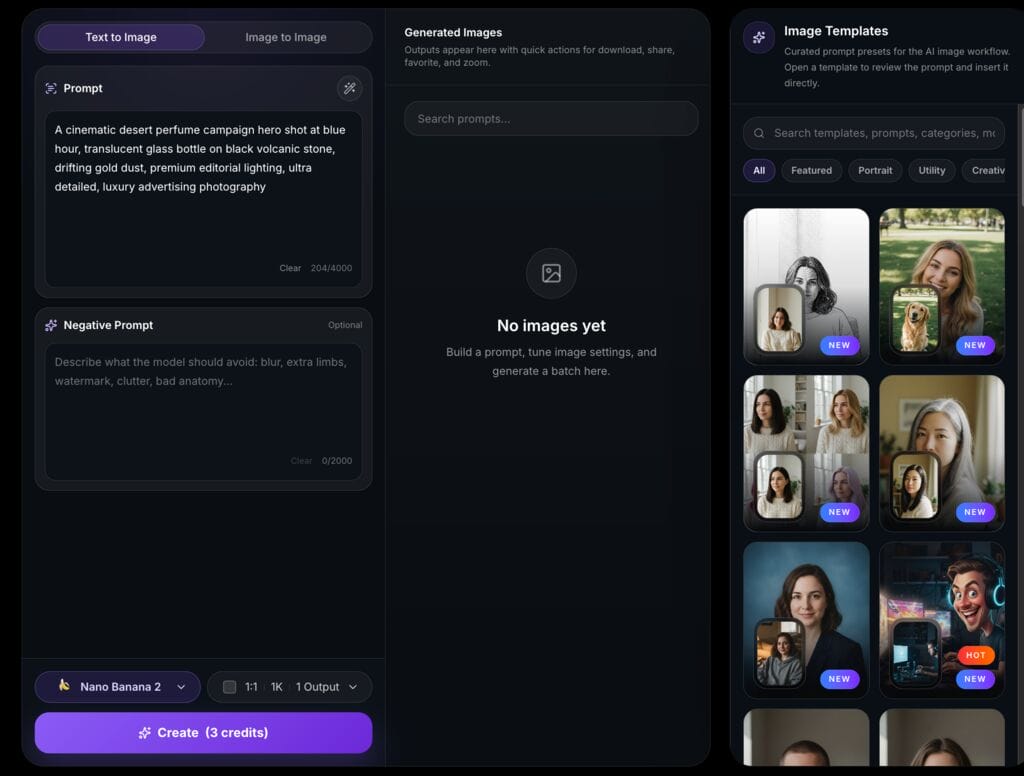Select the Featured template filter
This screenshot has width=1024, height=776.
pyautogui.click(x=811, y=170)
